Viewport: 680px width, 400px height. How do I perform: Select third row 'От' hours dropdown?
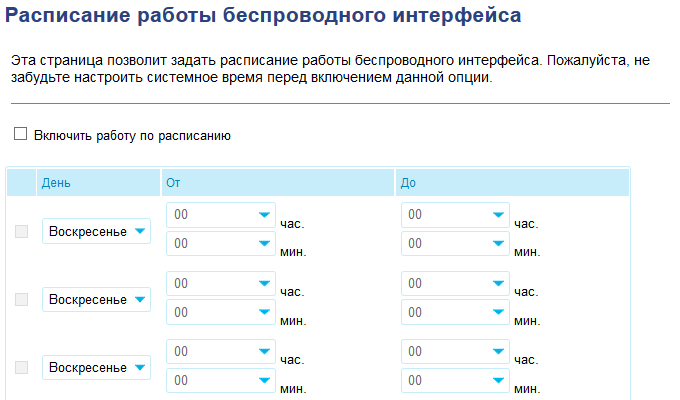pos(221,352)
